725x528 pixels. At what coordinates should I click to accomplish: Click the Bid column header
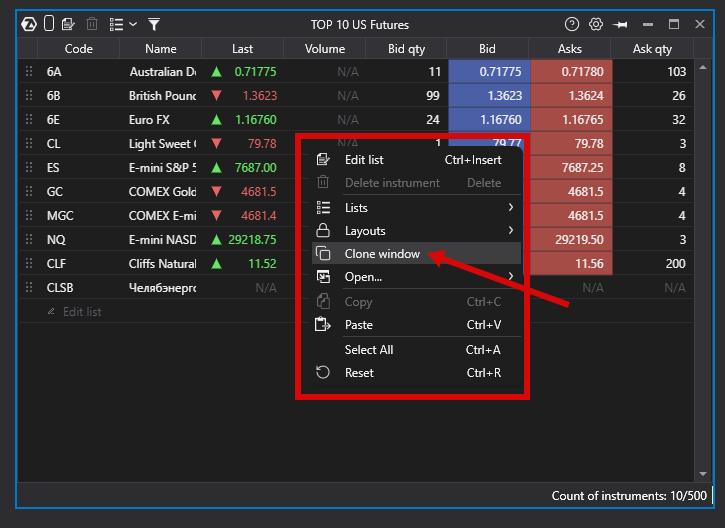(487, 49)
